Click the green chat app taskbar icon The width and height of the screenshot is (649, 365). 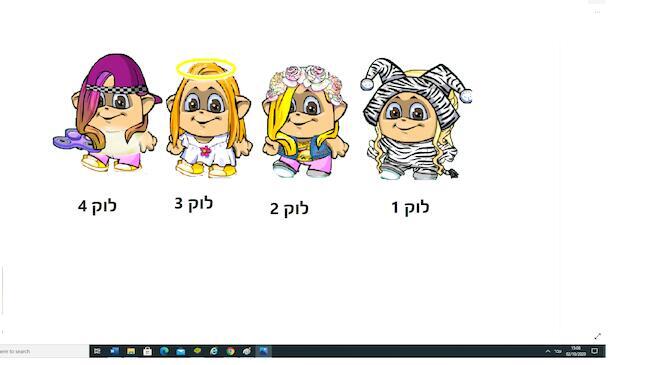coord(197,351)
